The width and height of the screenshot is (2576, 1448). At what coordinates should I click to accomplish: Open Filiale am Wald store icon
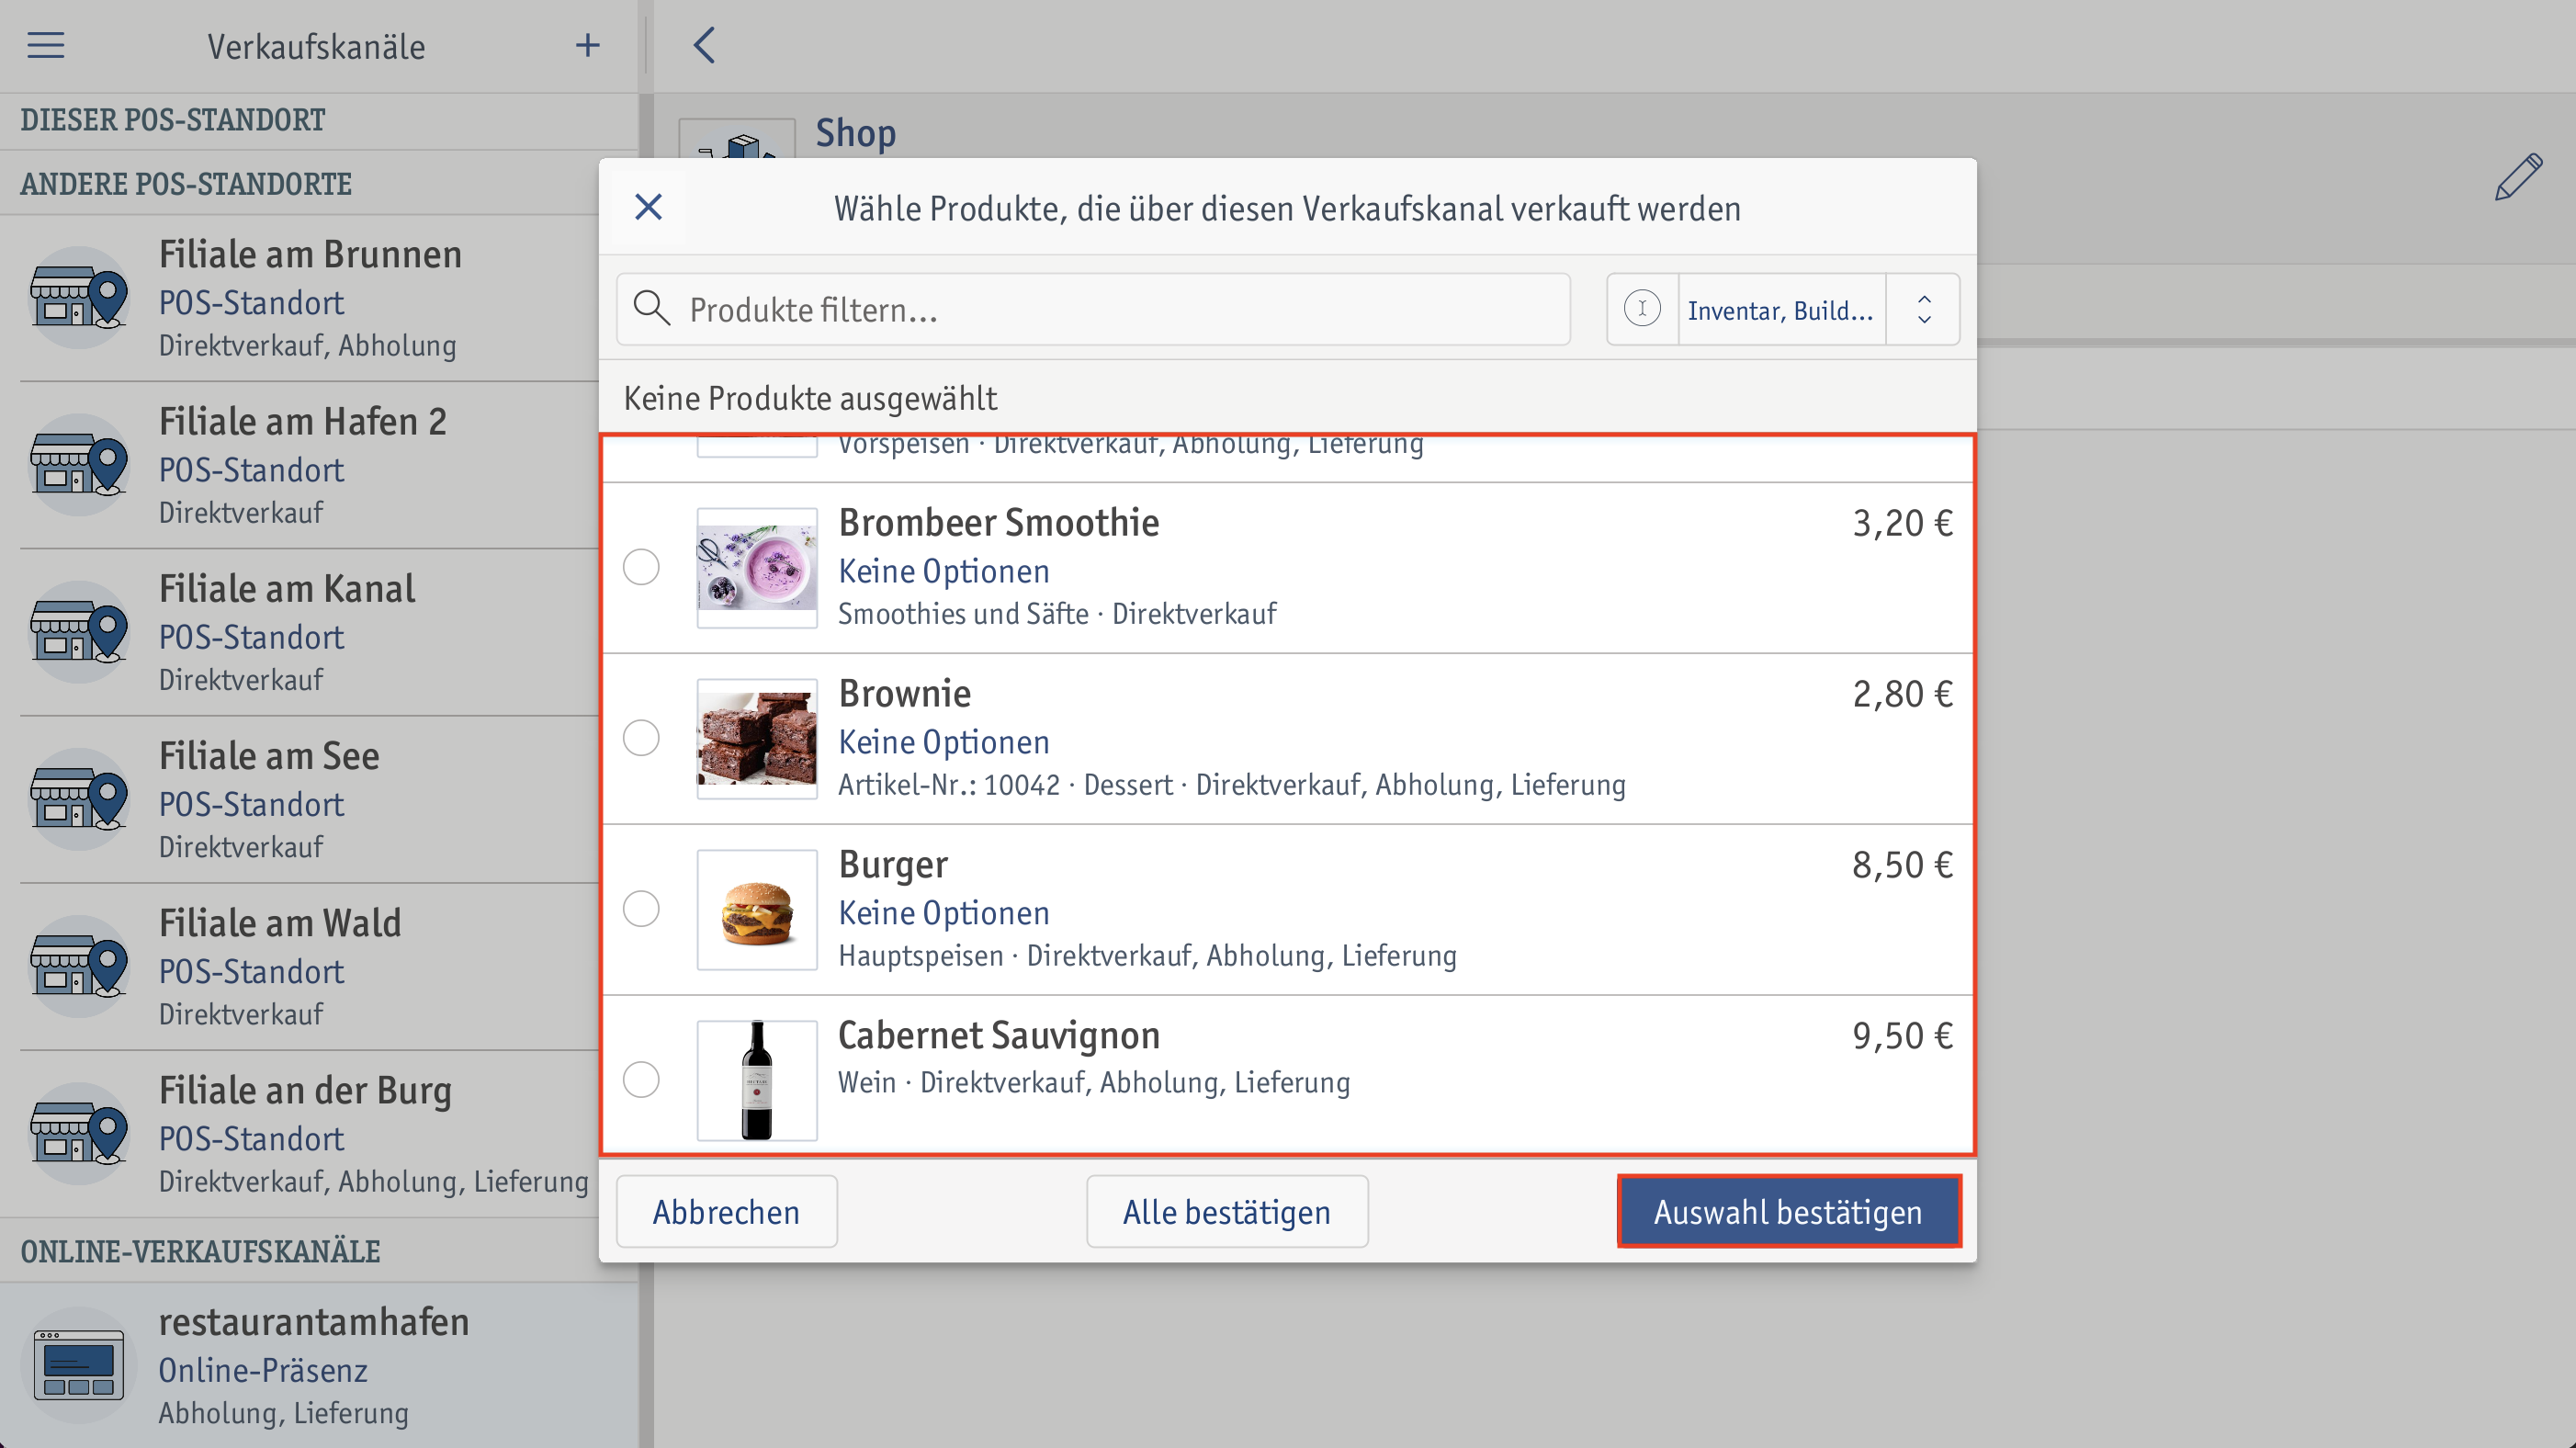pos(79,966)
